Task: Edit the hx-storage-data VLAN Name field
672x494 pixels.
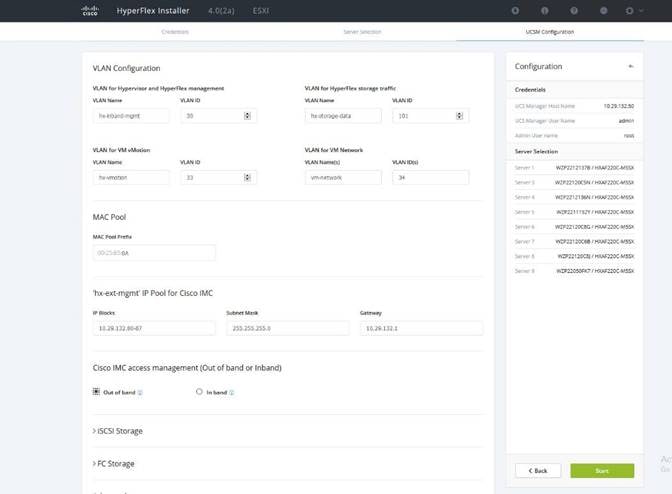Action: [x=343, y=116]
